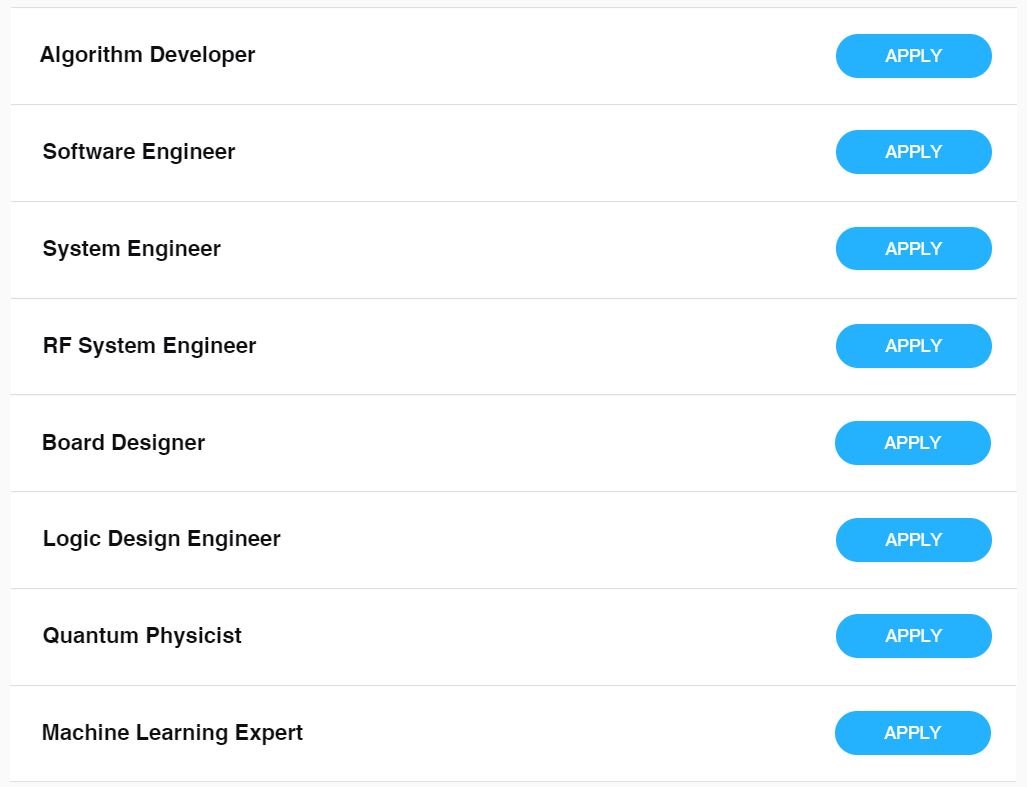Image resolution: width=1027 pixels, height=787 pixels.
Task: View the Board Designer job title
Action: pyautogui.click(x=123, y=443)
